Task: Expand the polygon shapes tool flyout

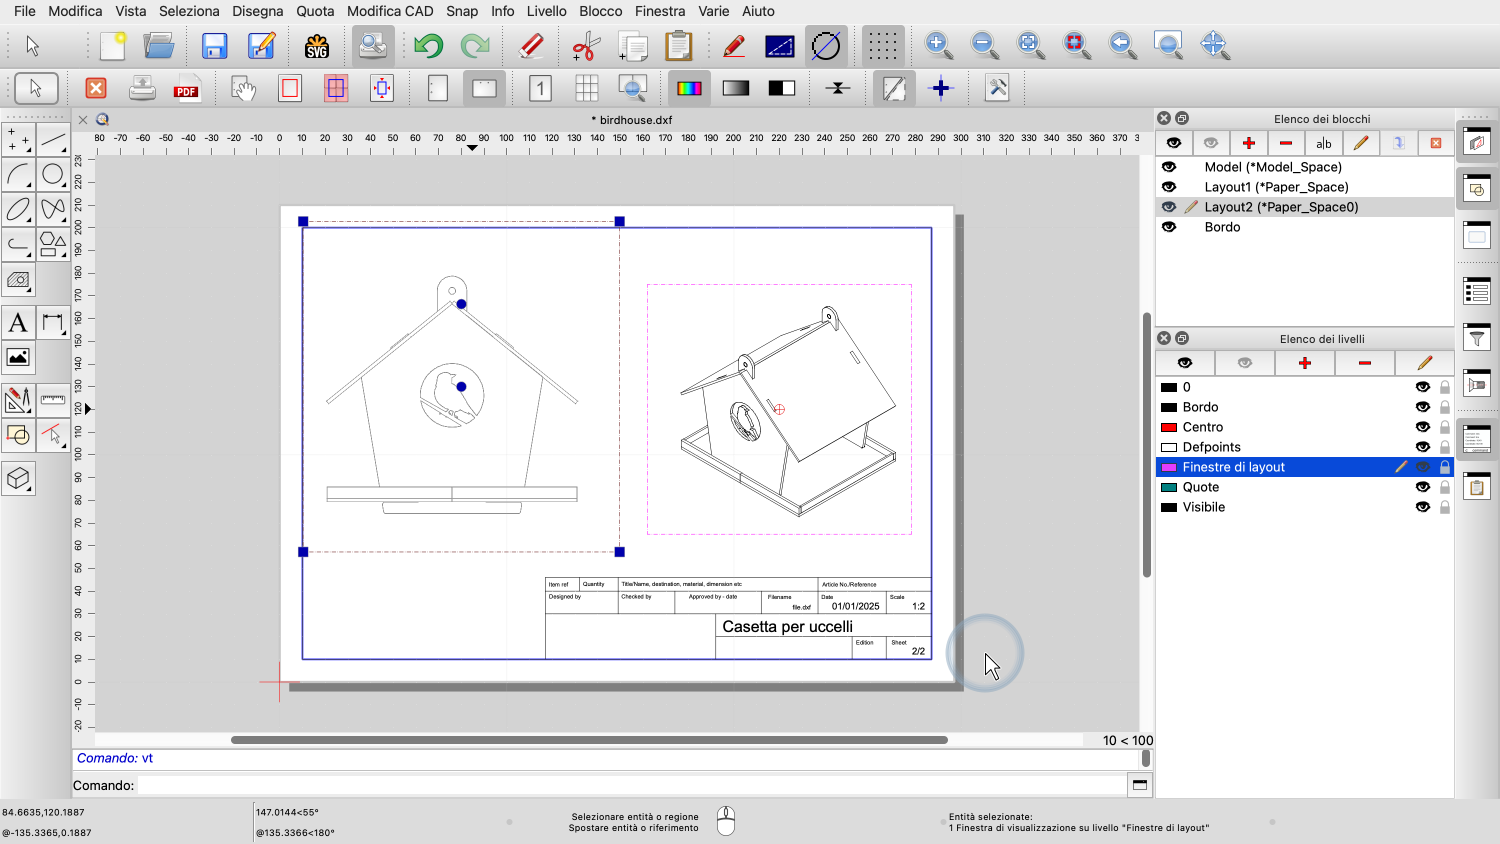Action: [x=53, y=244]
